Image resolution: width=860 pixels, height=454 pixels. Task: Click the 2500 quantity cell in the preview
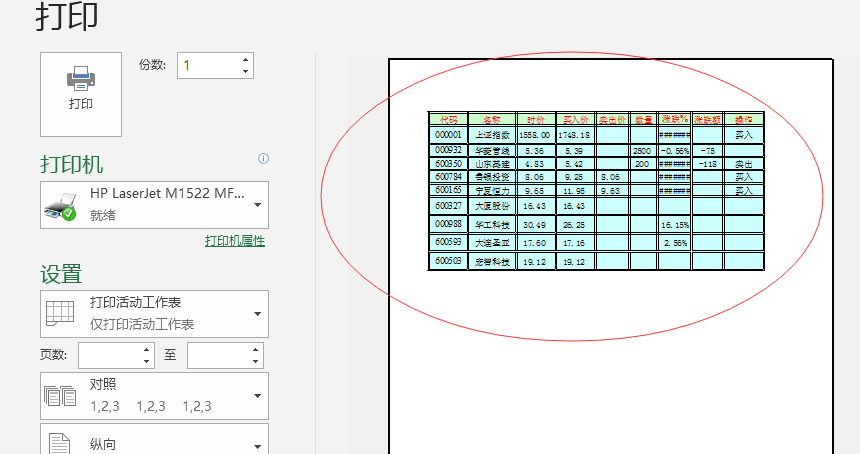[x=642, y=150]
